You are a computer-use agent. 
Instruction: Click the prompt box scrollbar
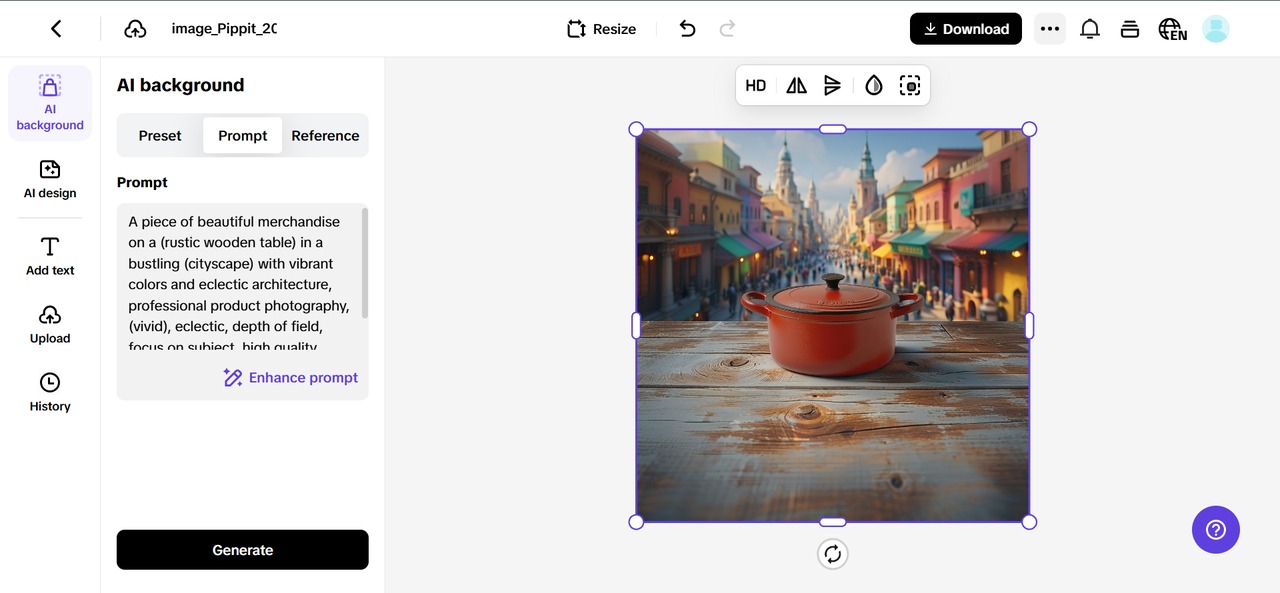pos(365,264)
